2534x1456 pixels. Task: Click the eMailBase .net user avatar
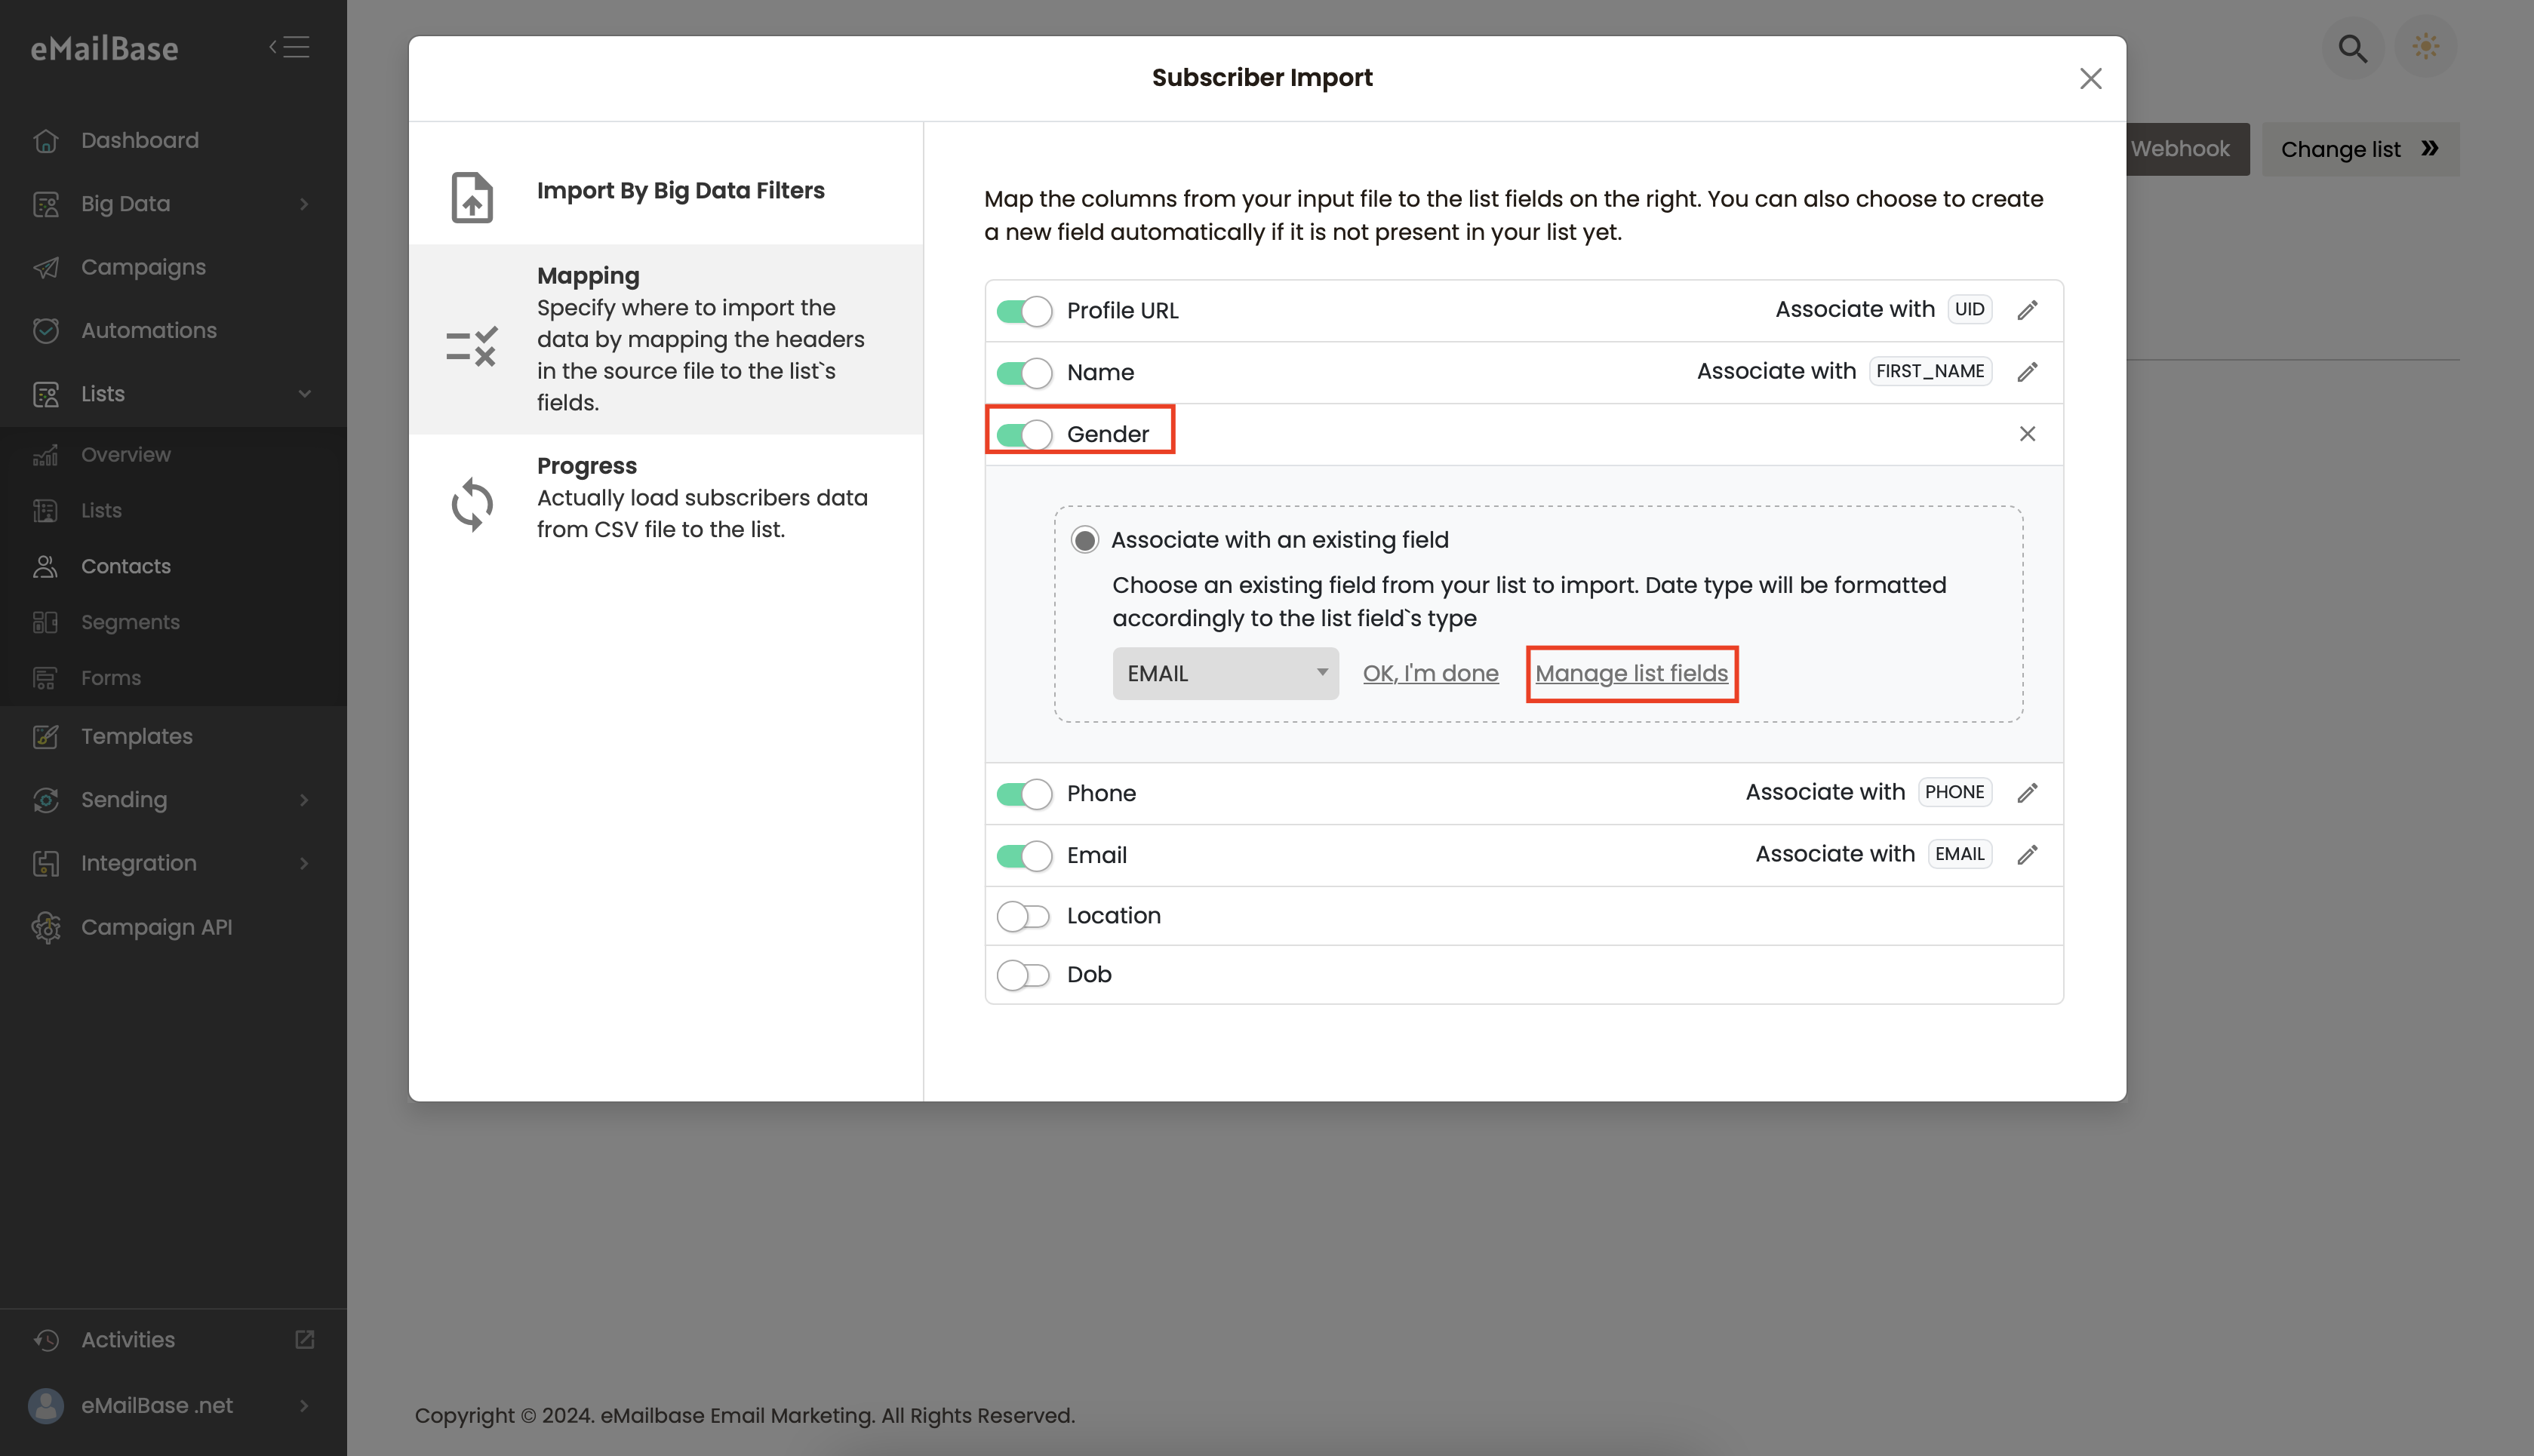click(46, 1406)
